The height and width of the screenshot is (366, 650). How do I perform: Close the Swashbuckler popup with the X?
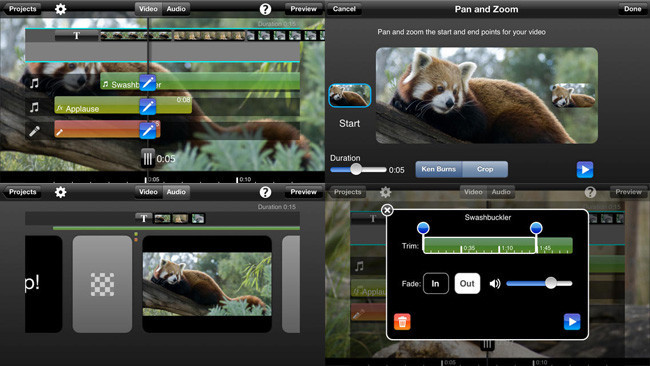[x=387, y=210]
